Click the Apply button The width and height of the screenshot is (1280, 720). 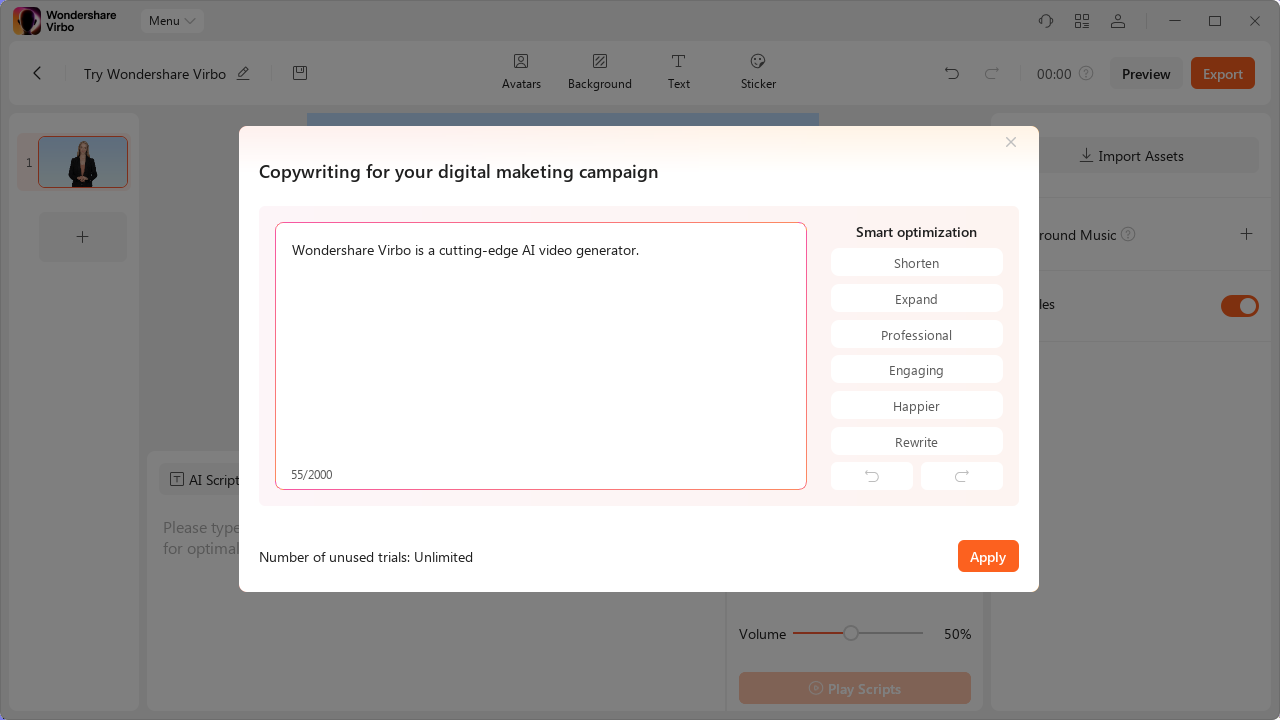(988, 556)
